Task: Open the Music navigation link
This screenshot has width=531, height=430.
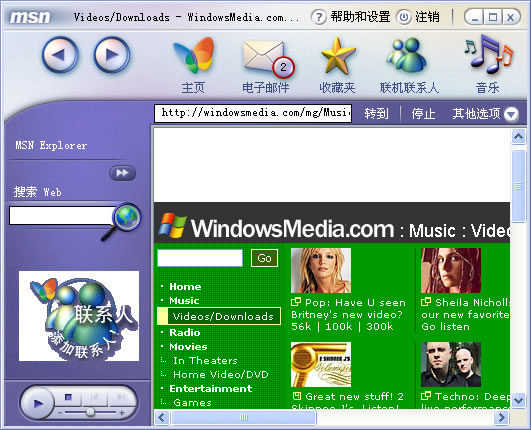Action: click(x=184, y=301)
